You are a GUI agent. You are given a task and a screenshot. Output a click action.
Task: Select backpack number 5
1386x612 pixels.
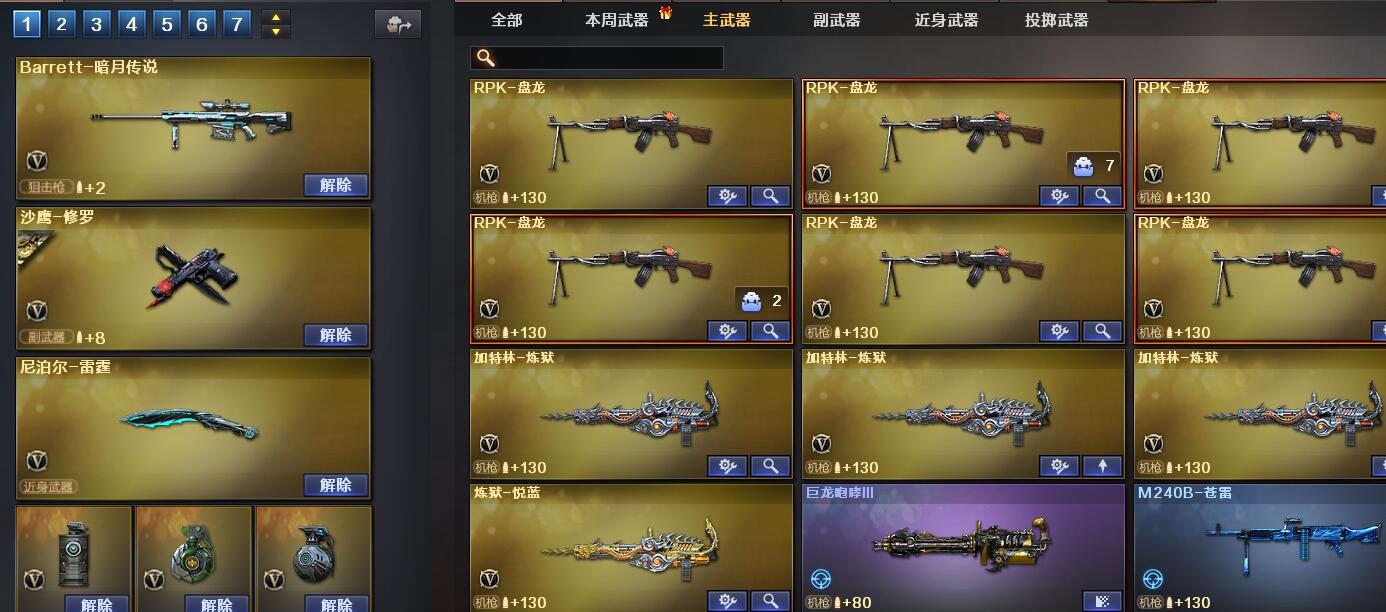click(x=166, y=23)
